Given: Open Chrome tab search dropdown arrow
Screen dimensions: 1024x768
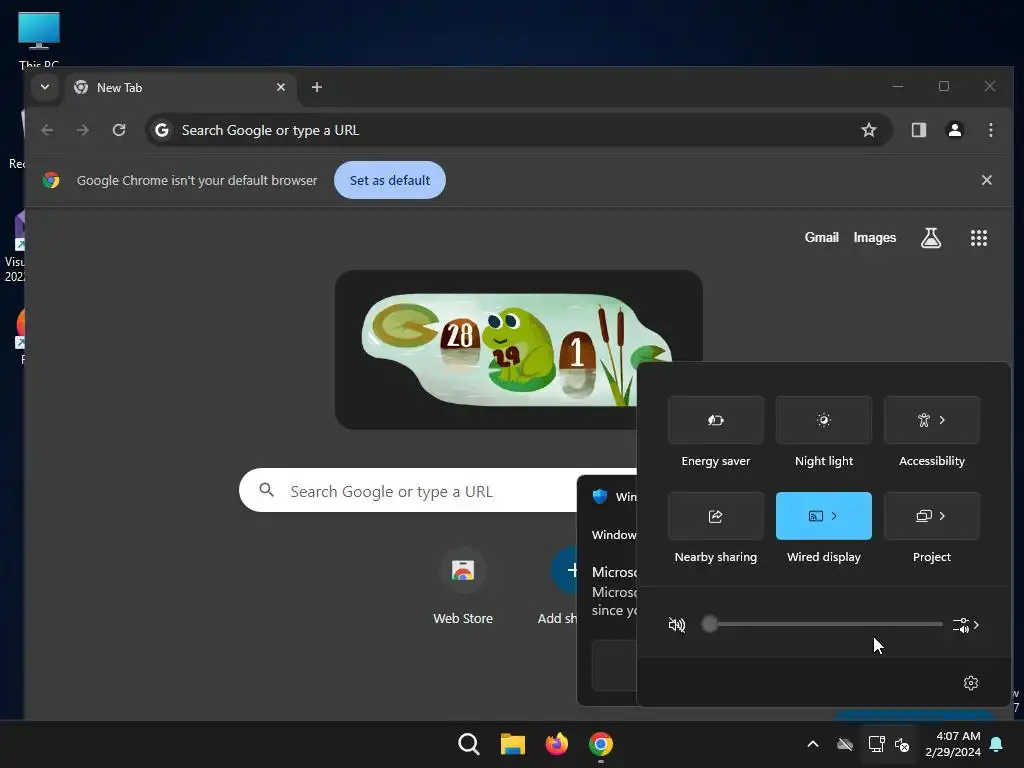Looking at the screenshot, I should click(44, 87).
